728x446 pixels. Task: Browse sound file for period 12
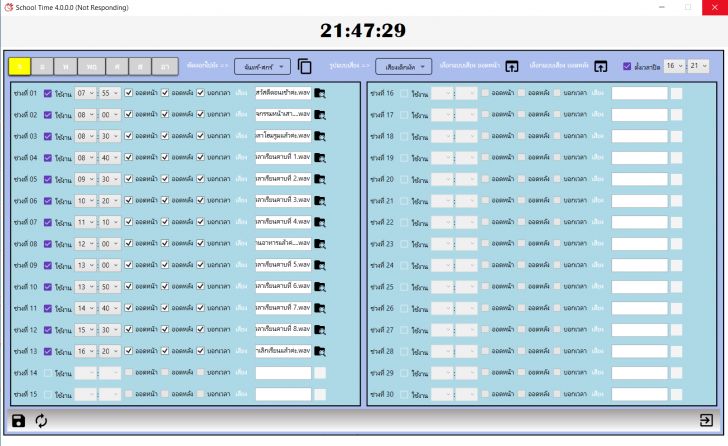tap(320, 330)
